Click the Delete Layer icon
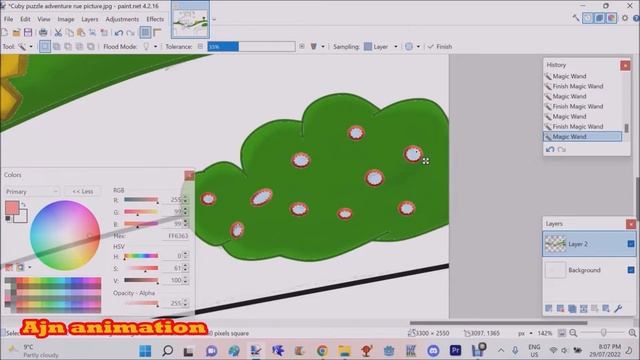Viewport: 640px width, 360px height. tap(560, 309)
